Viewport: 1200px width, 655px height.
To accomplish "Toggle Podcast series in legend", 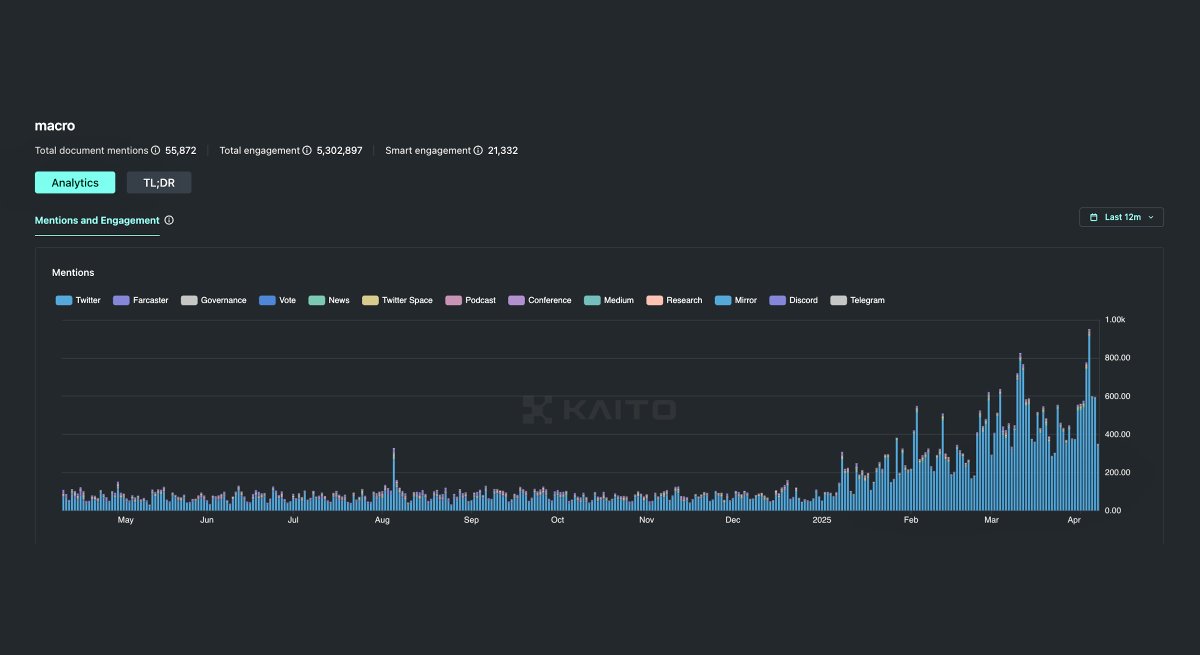I will 471,300.
